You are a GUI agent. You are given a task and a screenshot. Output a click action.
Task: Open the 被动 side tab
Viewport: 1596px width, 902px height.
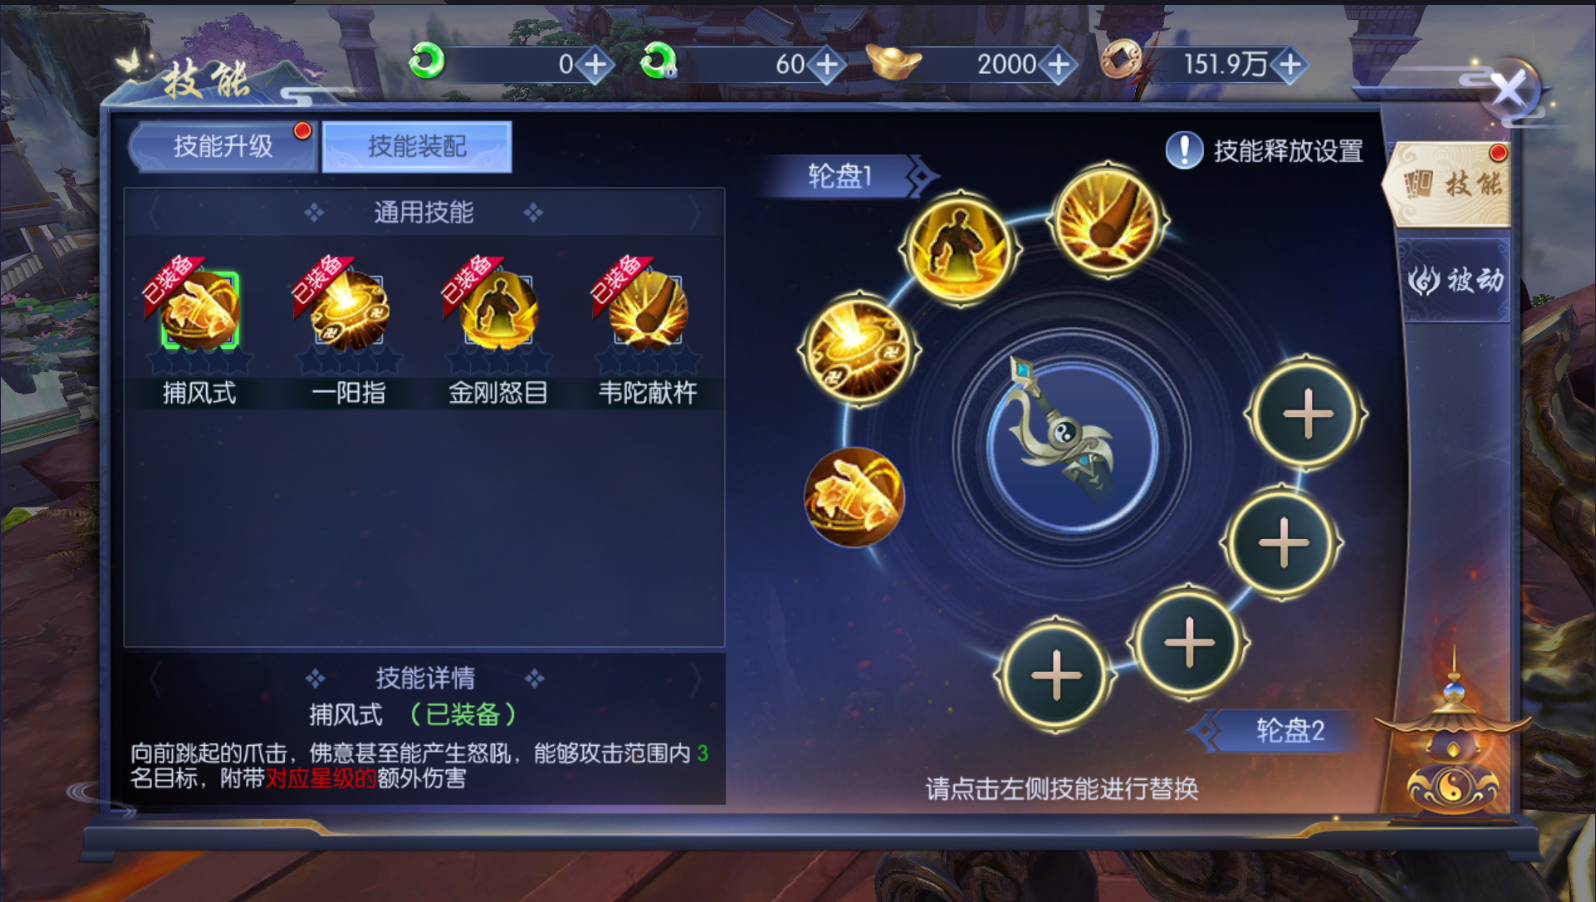pyautogui.click(x=1455, y=280)
